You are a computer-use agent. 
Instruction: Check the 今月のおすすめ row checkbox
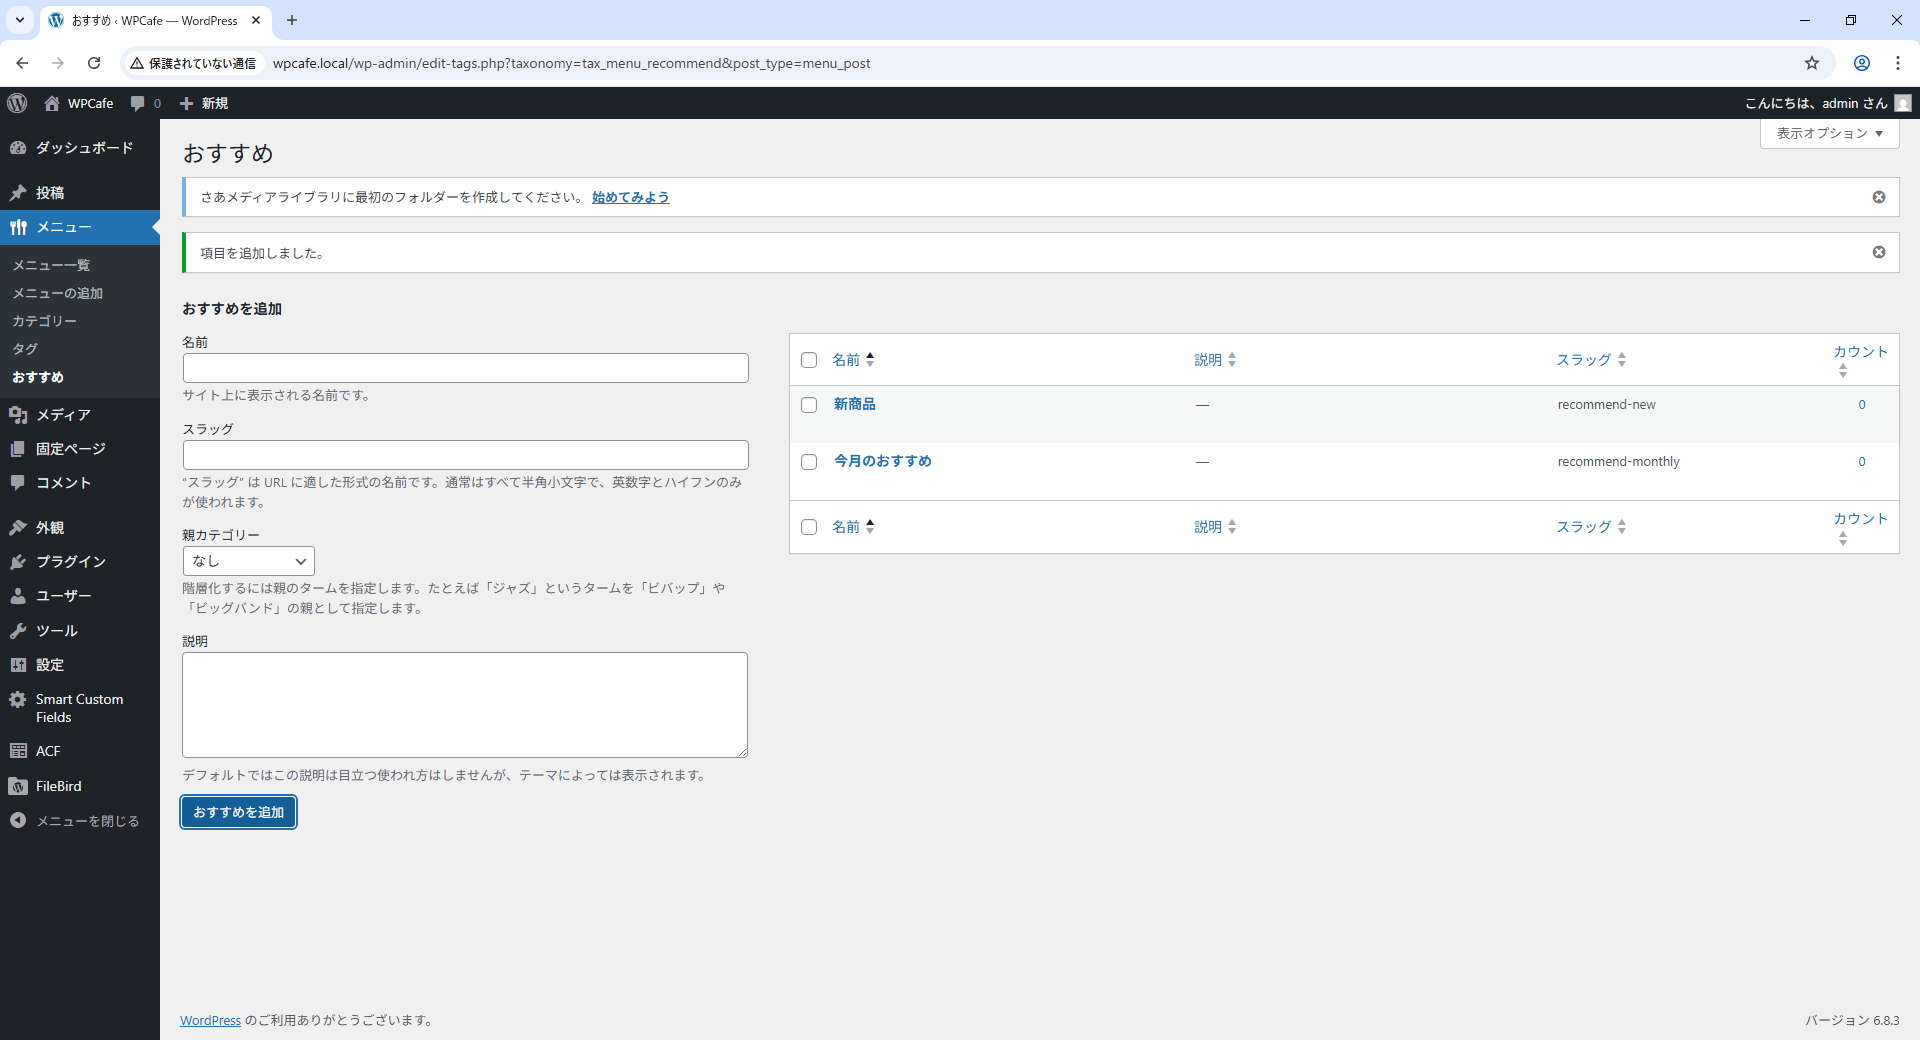pyautogui.click(x=809, y=462)
